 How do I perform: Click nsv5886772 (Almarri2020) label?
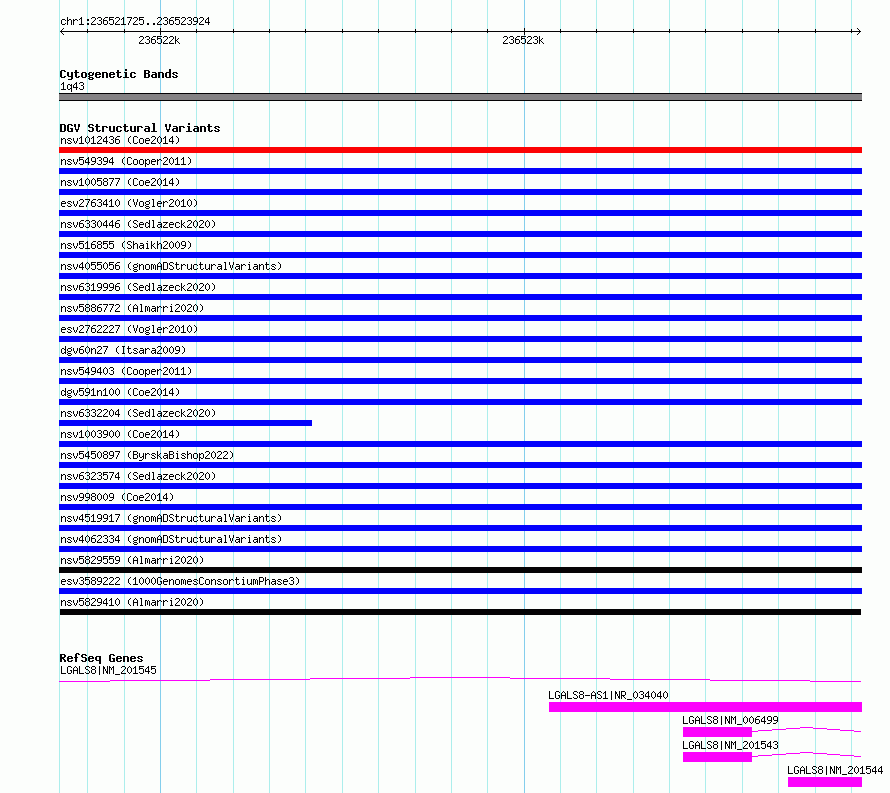click(x=132, y=308)
